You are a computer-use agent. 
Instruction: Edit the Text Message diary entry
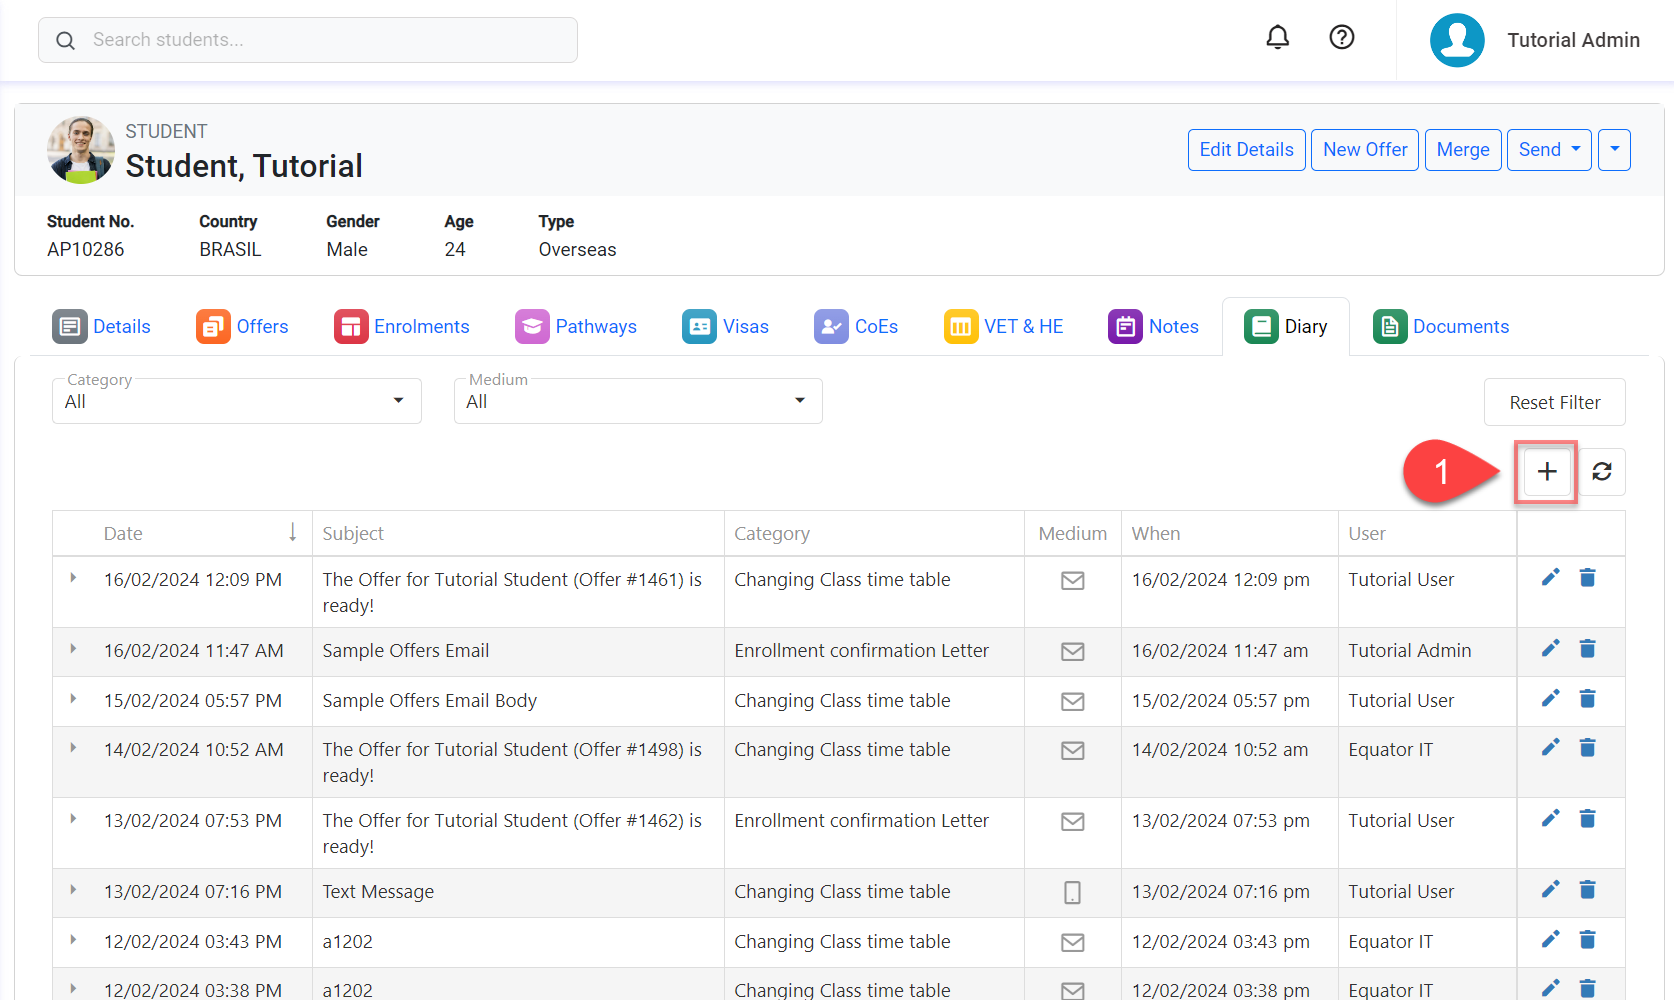pyautogui.click(x=1550, y=890)
